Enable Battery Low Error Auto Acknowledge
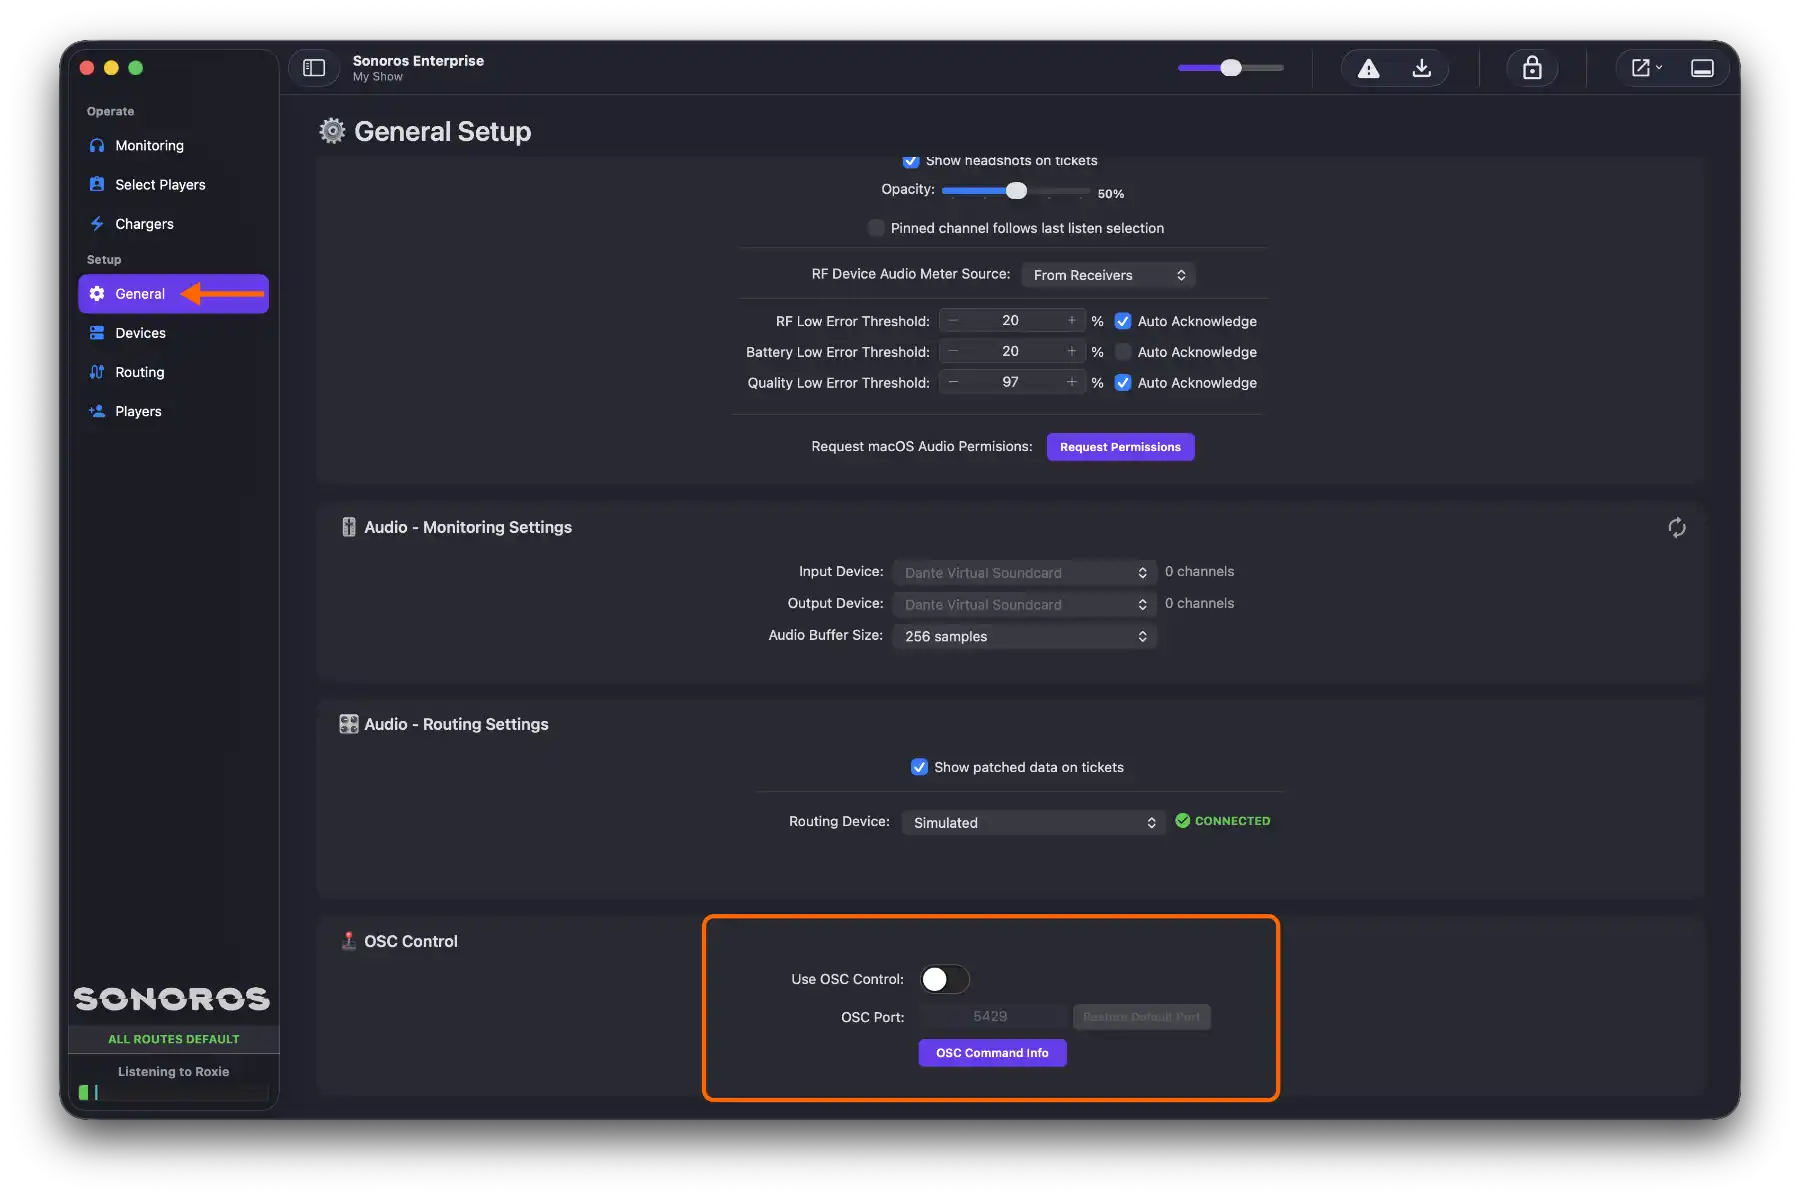This screenshot has height=1198, width=1800. click(x=1123, y=352)
